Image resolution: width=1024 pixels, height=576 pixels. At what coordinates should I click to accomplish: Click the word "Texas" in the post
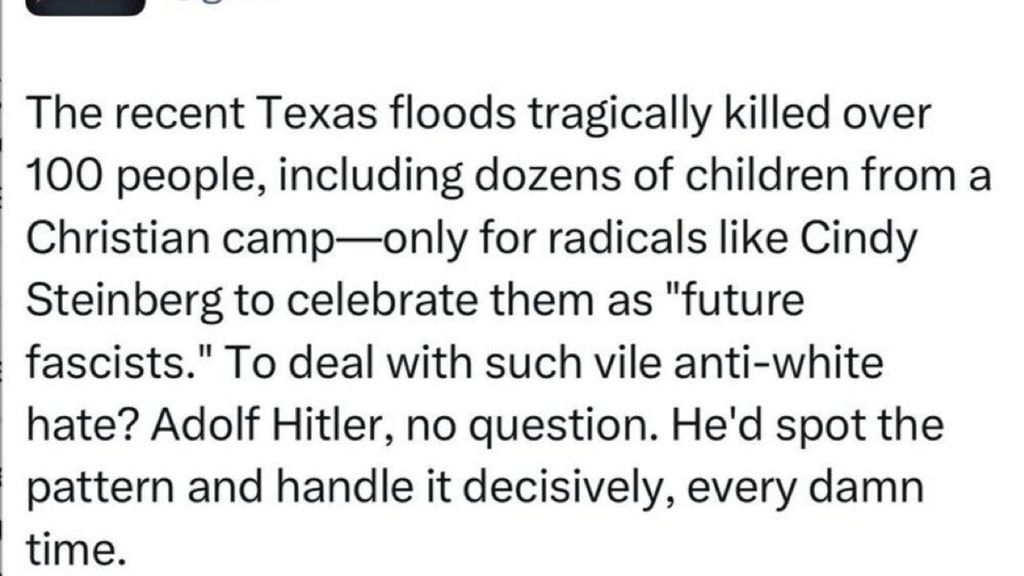[320, 113]
